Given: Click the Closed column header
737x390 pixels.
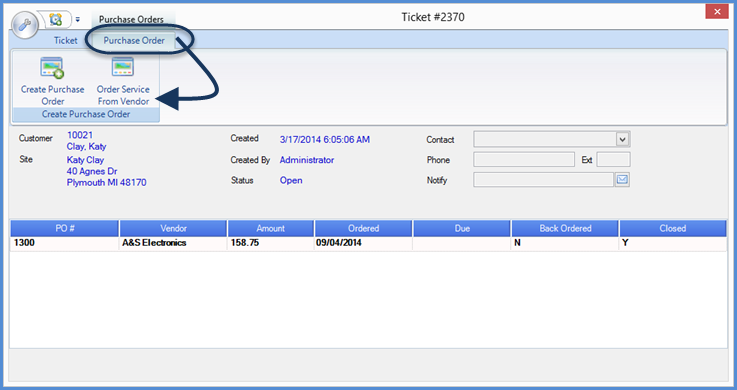Looking at the screenshot, I should click(x=673, y=228).
